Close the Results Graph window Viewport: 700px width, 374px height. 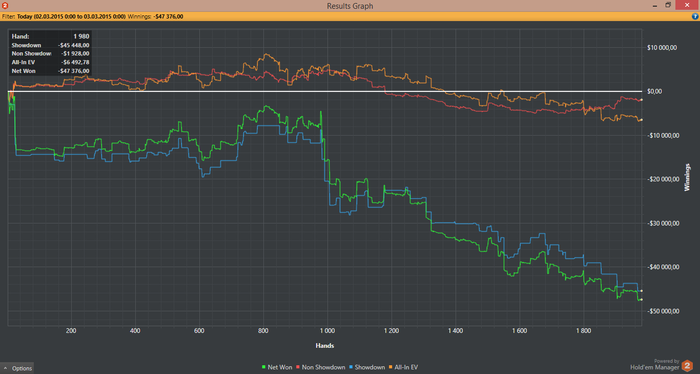point(687,5)
